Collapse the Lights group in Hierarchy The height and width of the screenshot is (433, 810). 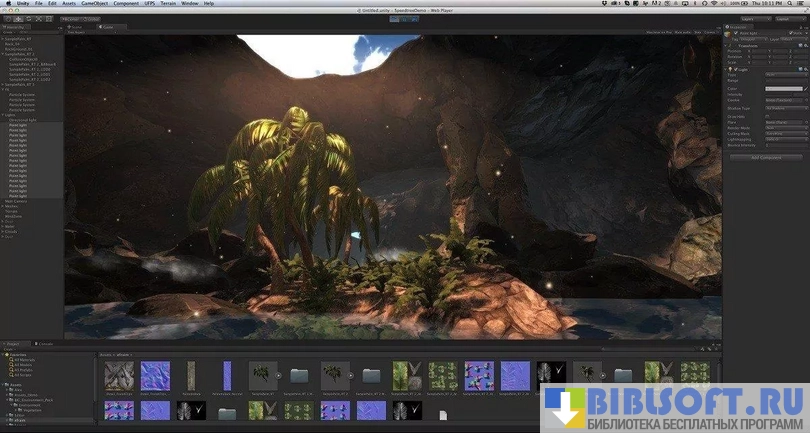click(x=3, y=115)
